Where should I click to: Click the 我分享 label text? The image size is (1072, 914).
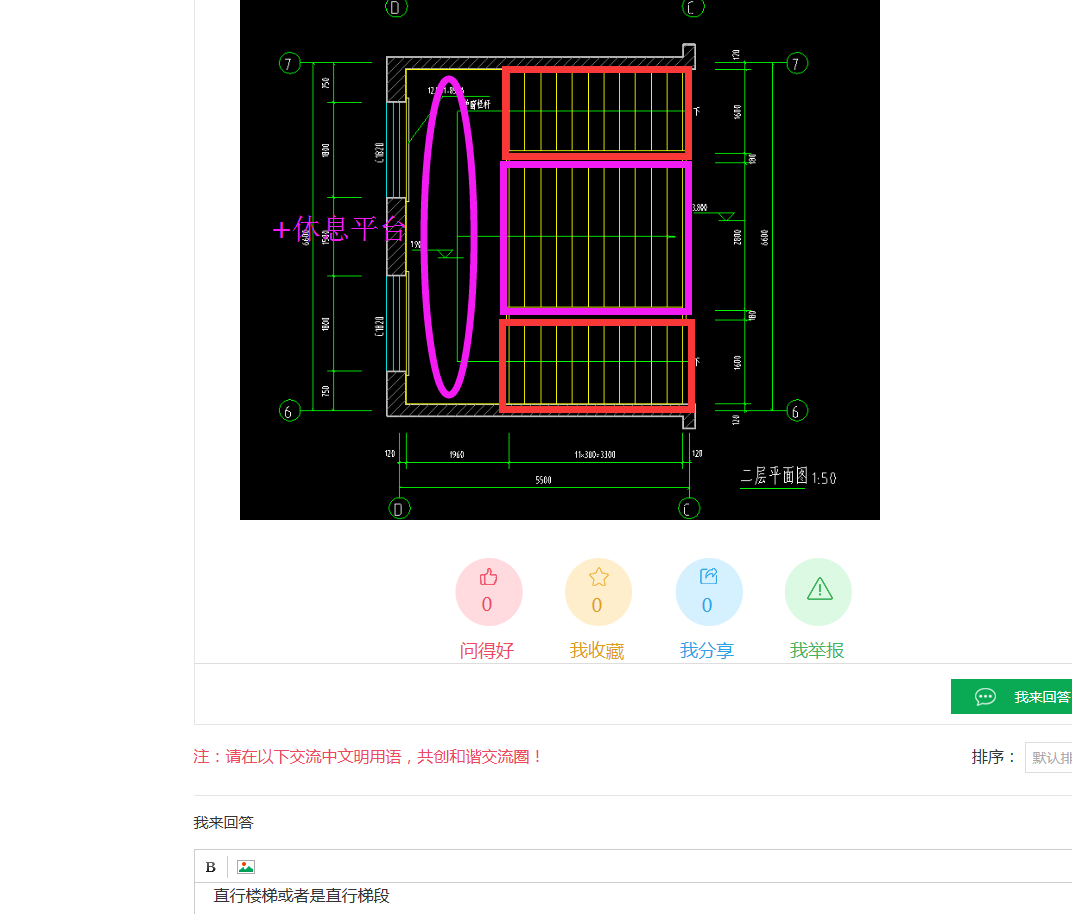(x=707, y=651)
